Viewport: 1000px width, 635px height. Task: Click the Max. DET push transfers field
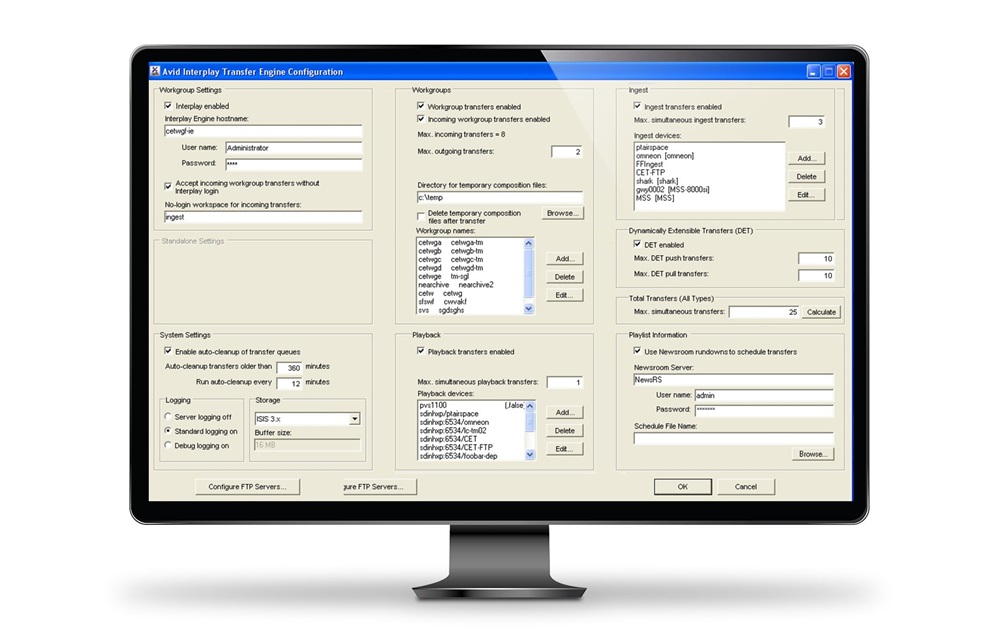click(x=816, y=259)
